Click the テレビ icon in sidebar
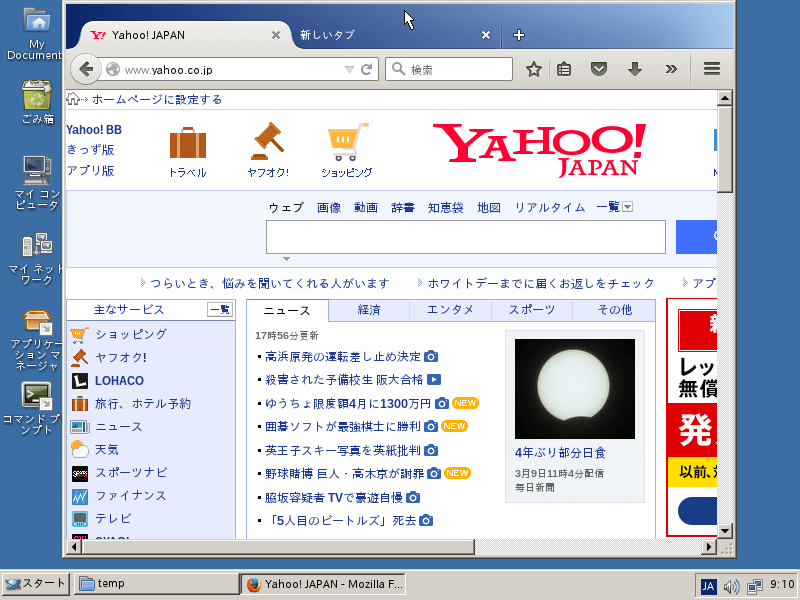The width and height of the screenshot is (800, 600). tap(80, 519)
